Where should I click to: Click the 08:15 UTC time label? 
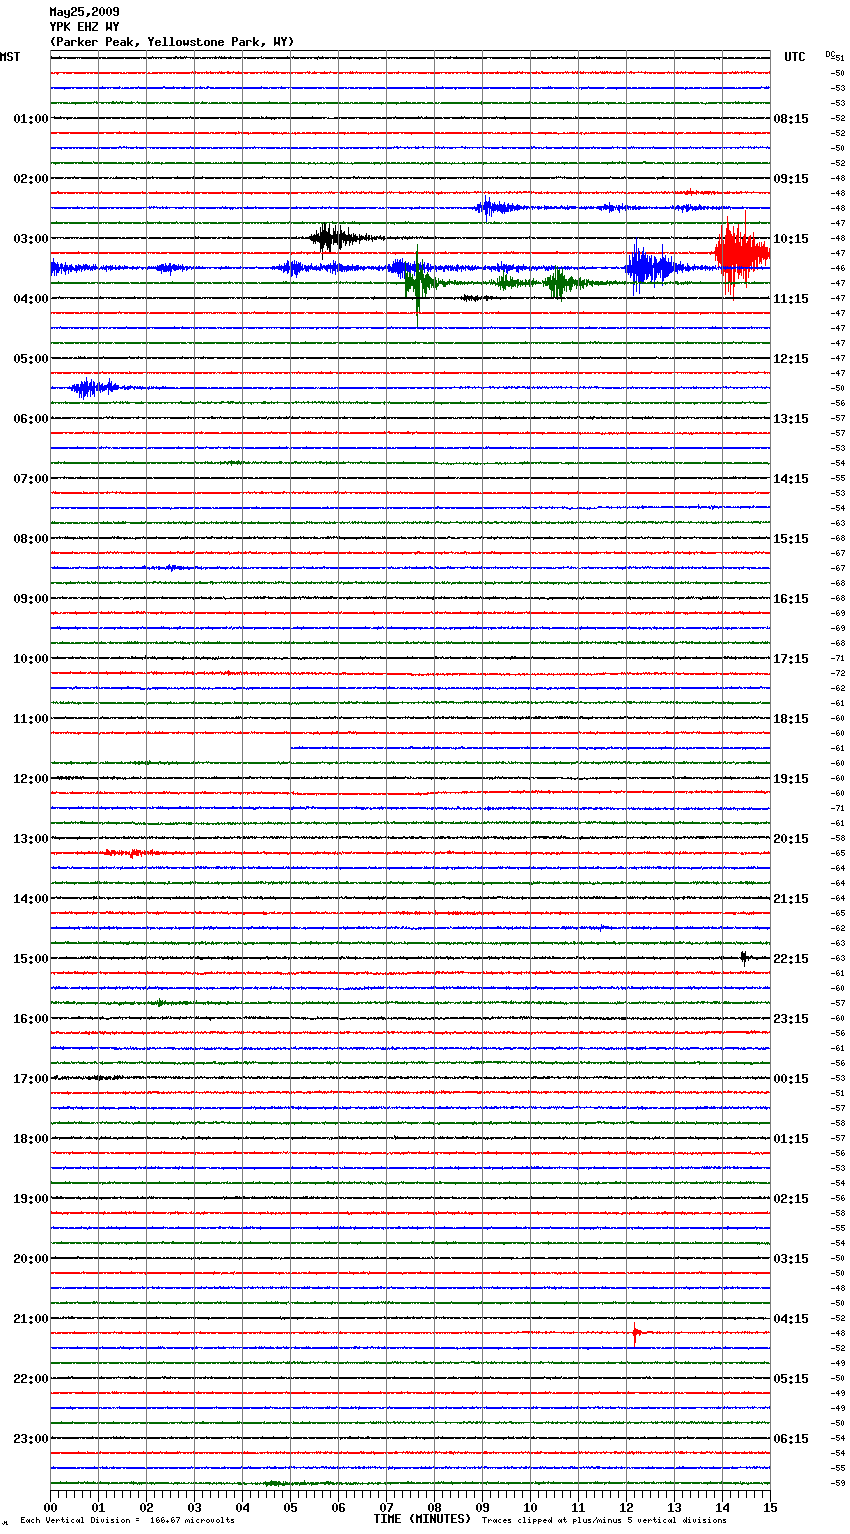(791, 118)
